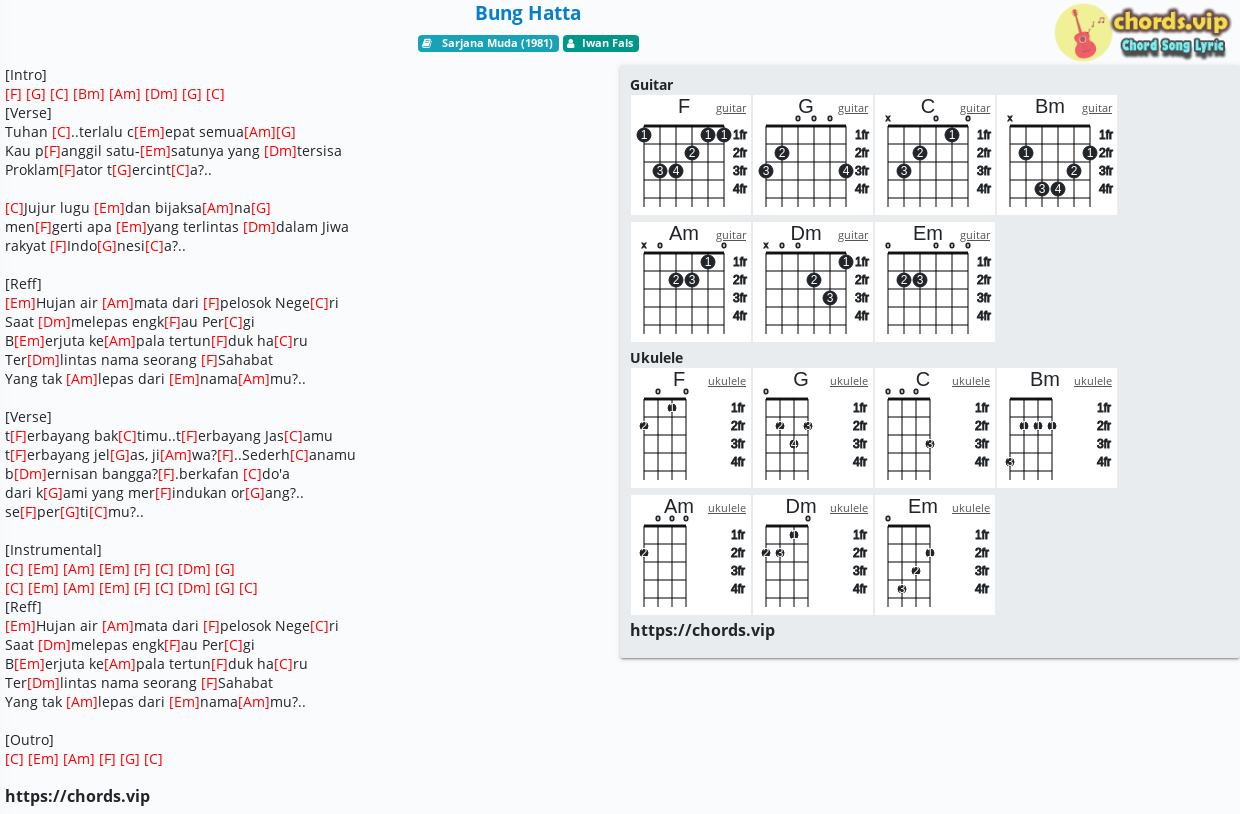Viewport: 1240px width, 814px height.
Task: Click the "guitar" link above the Am chord
Action: tap(731, 235)
